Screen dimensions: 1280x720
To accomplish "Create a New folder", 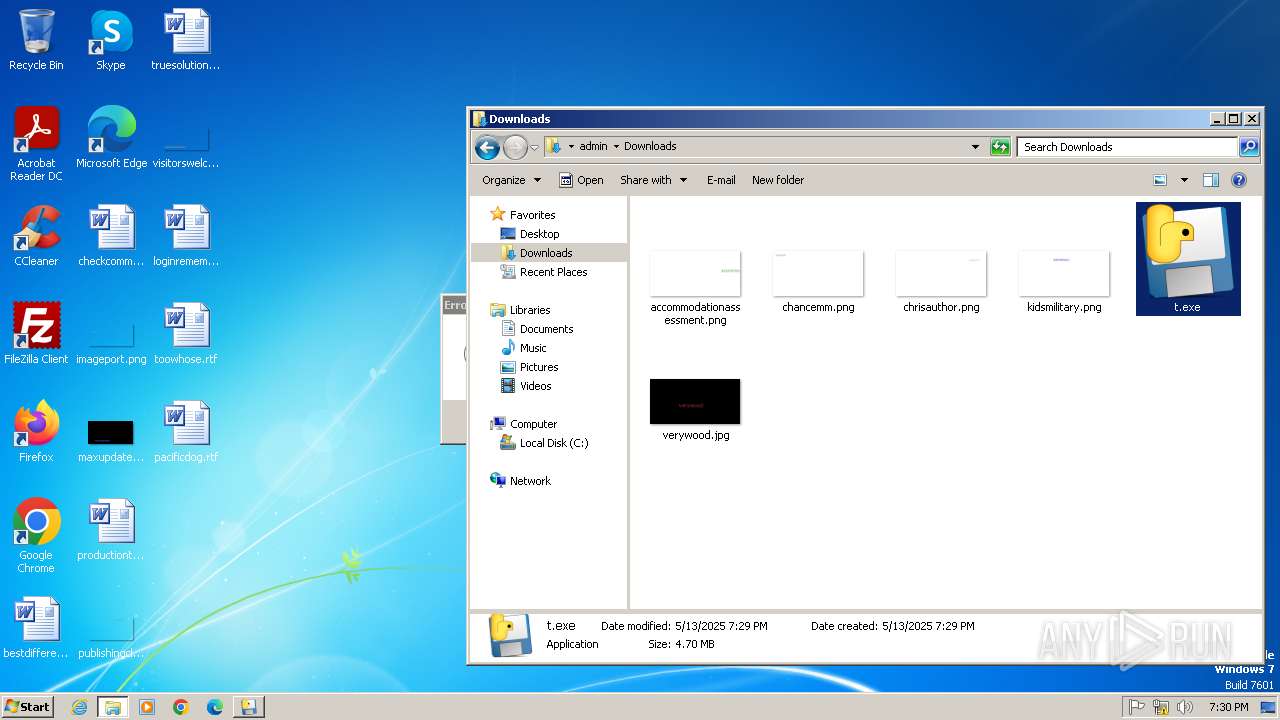I will [778, 180].
